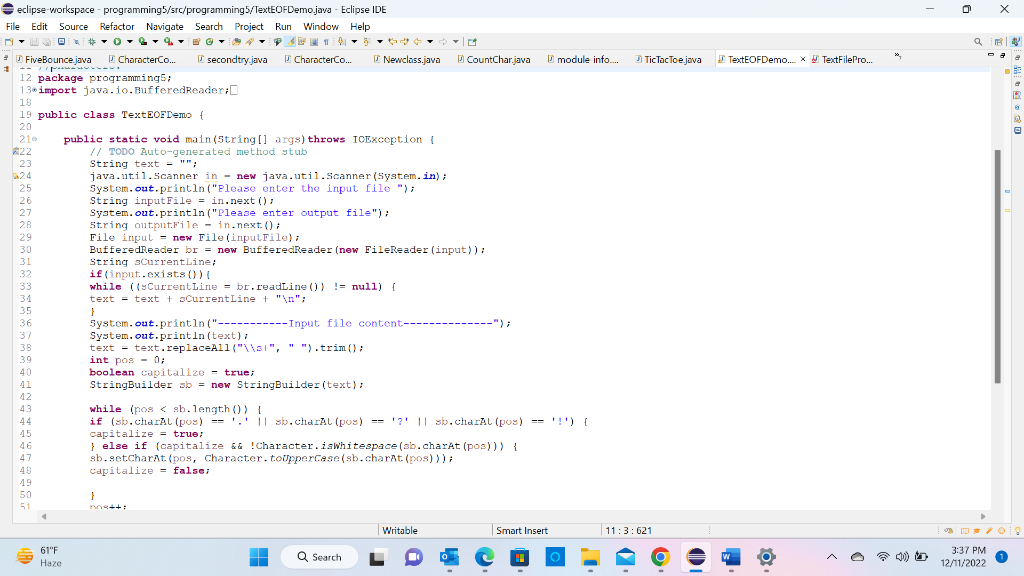Click the magnifier quick access search icon
The width and height of the screenshot is (1024, 576).
coord(978,42)
